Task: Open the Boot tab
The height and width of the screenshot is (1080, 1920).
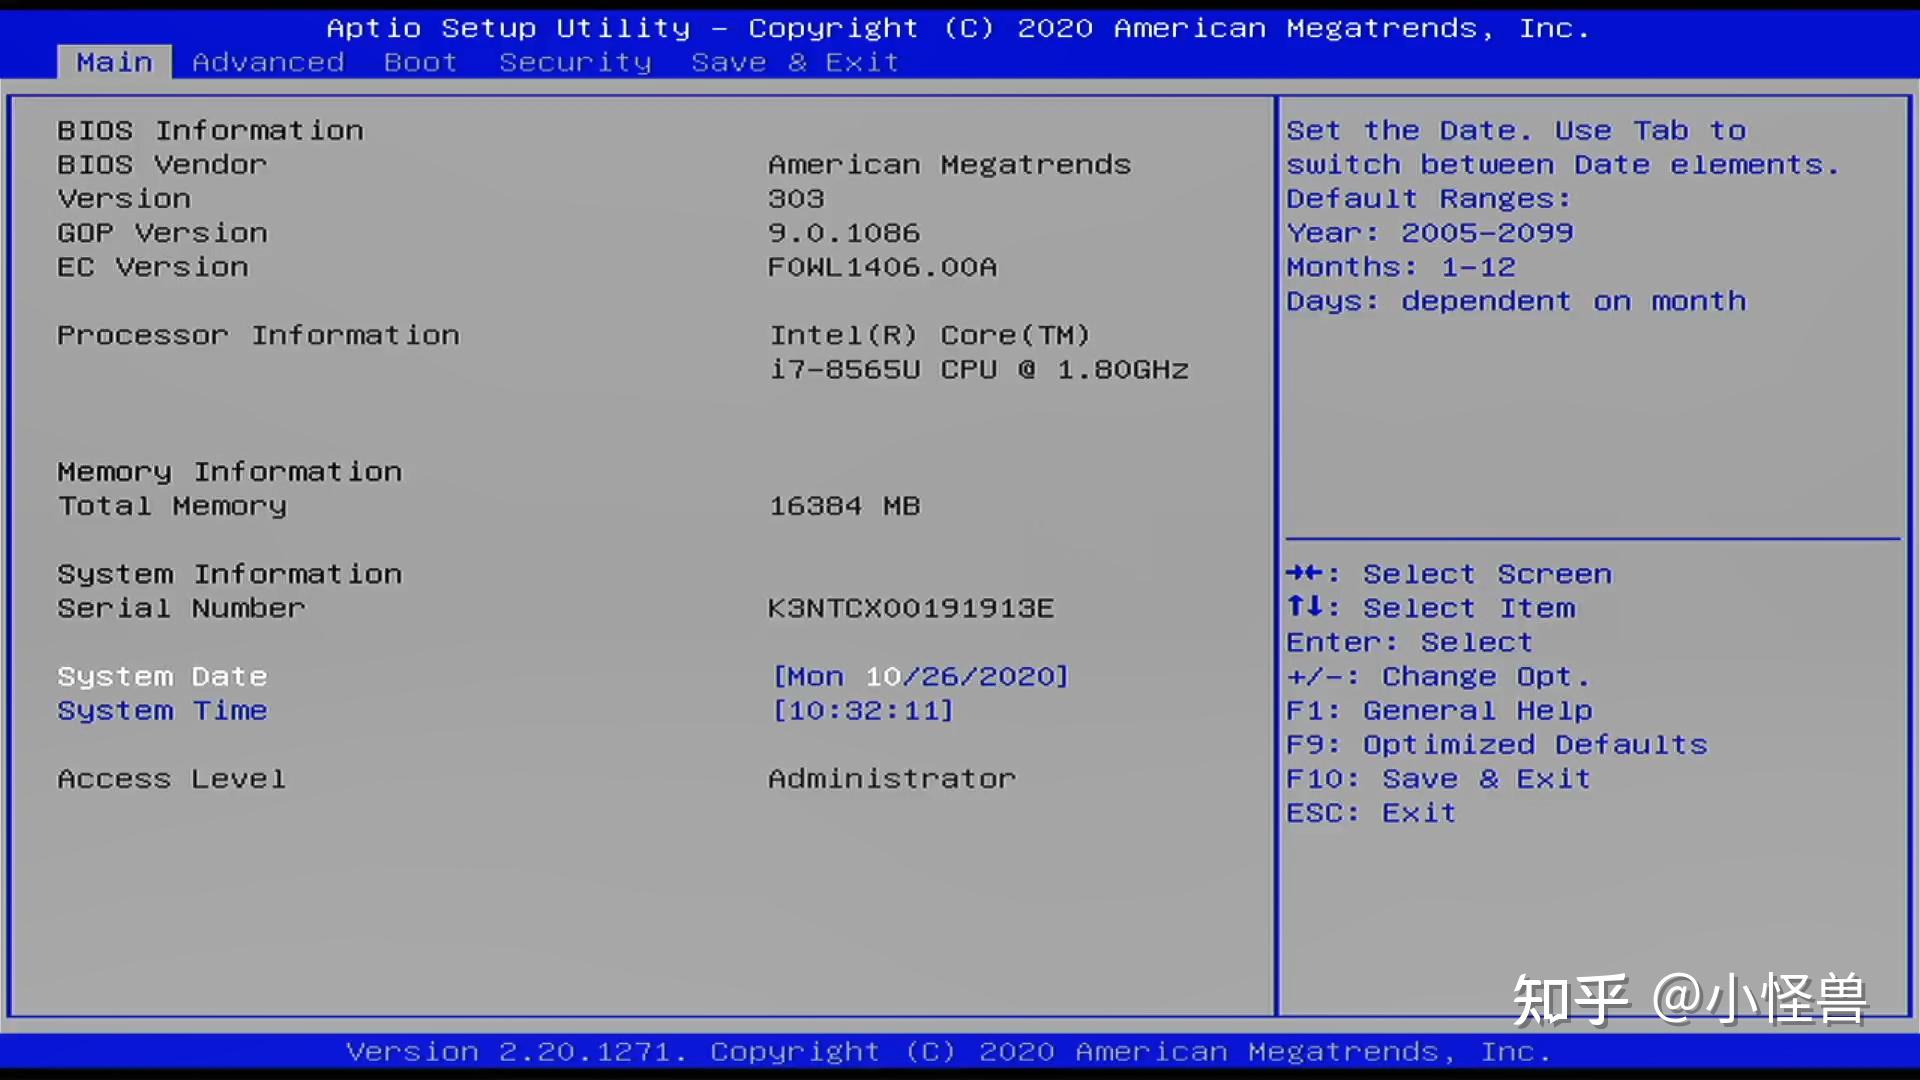Action: coord(420,62)
